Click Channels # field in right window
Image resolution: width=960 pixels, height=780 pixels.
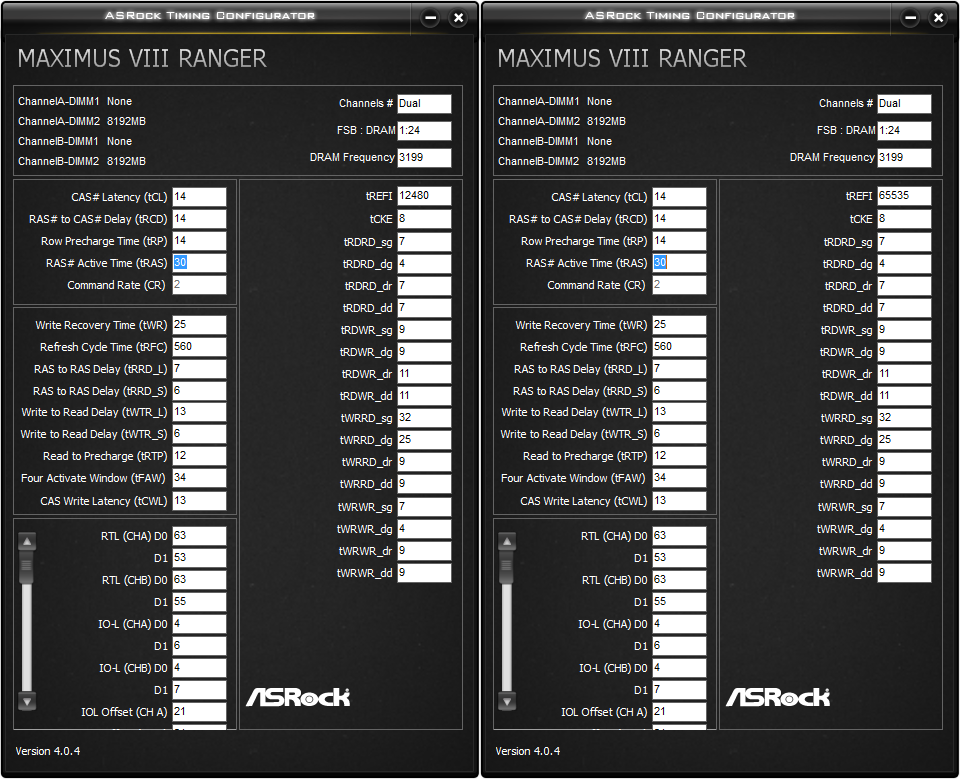tap(904, 103)
